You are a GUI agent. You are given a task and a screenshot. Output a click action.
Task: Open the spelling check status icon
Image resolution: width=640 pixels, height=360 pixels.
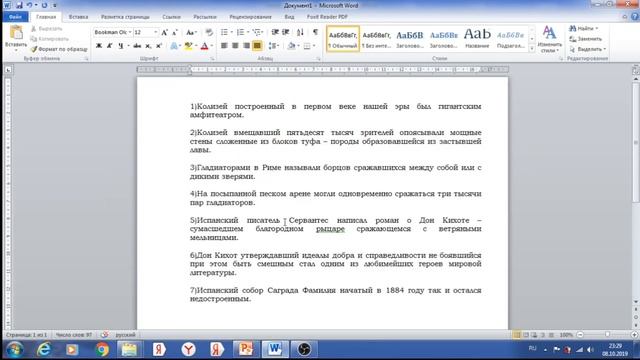104,335
